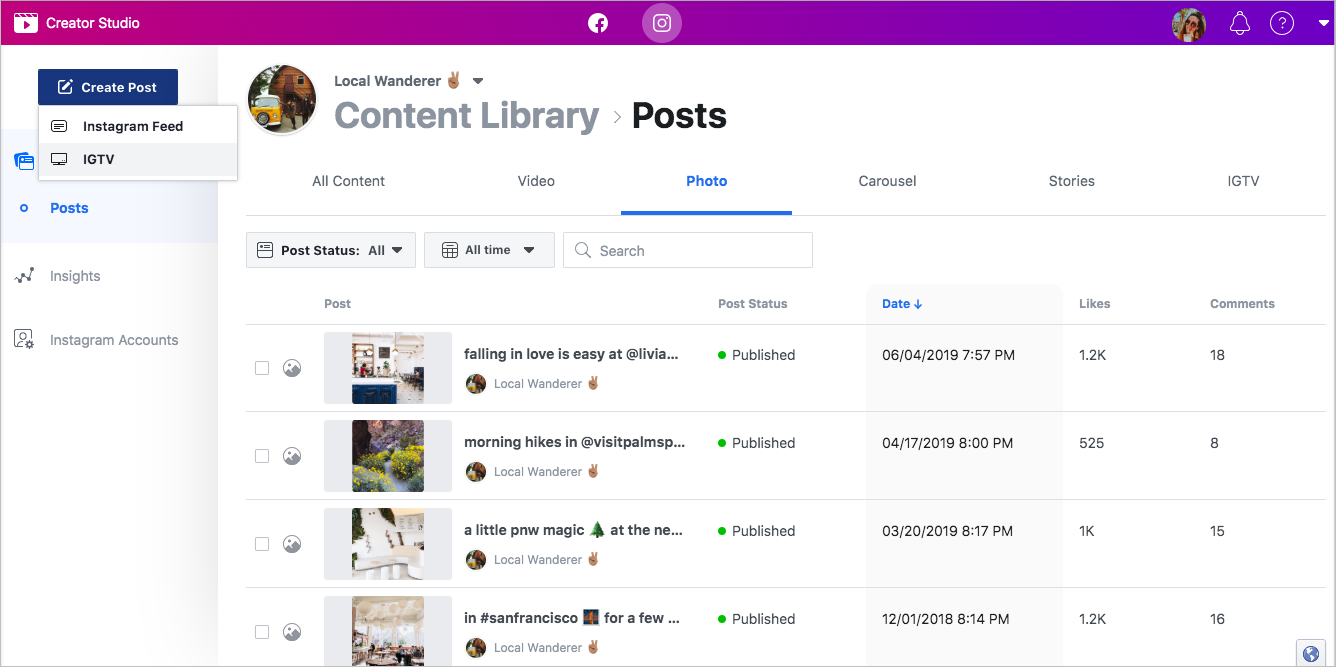Expand the 'All time' date filter

pos(489,250)
